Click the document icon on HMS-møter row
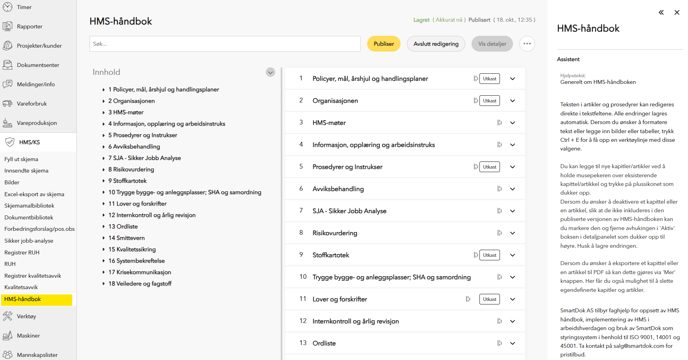The width and height of the screenshot is (688, 360). coord(499,123)
